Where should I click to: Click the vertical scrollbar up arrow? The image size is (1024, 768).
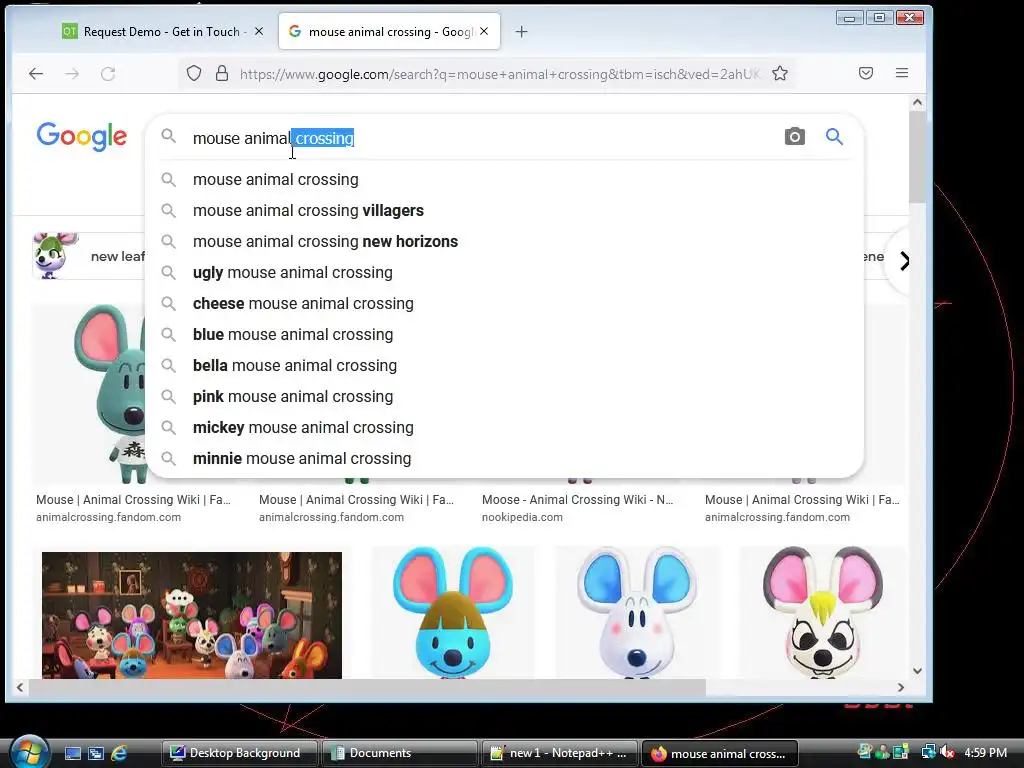(917, 102)
